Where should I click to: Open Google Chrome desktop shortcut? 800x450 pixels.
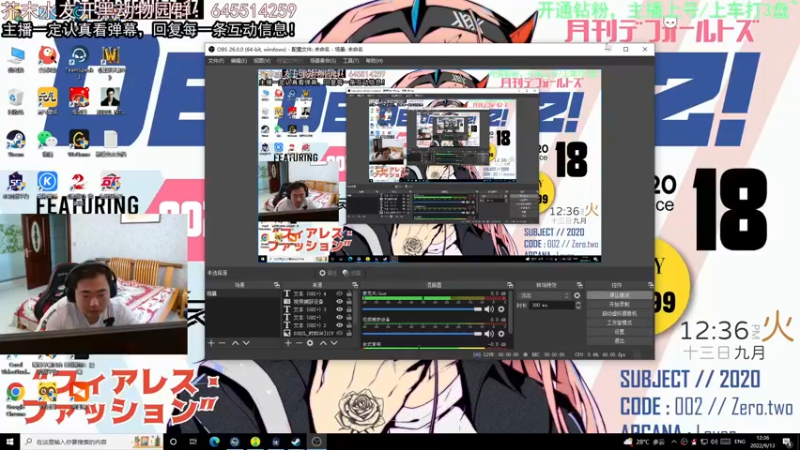click(x=16, y=397)
